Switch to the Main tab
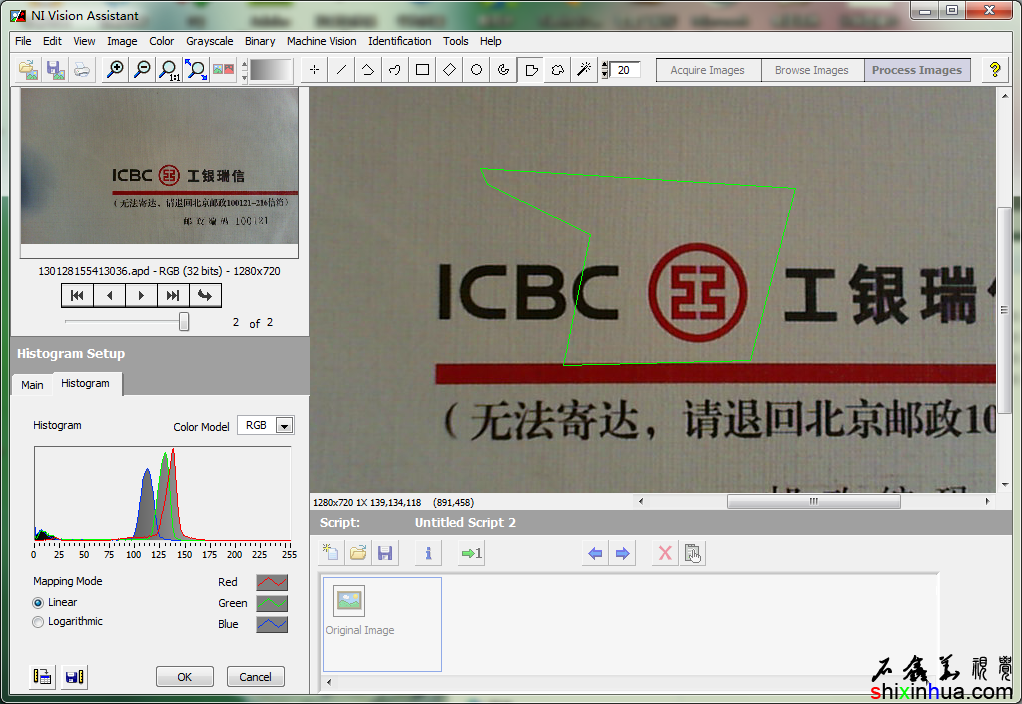The height and width of the screenshot is (704, 1022). (32, 385)
